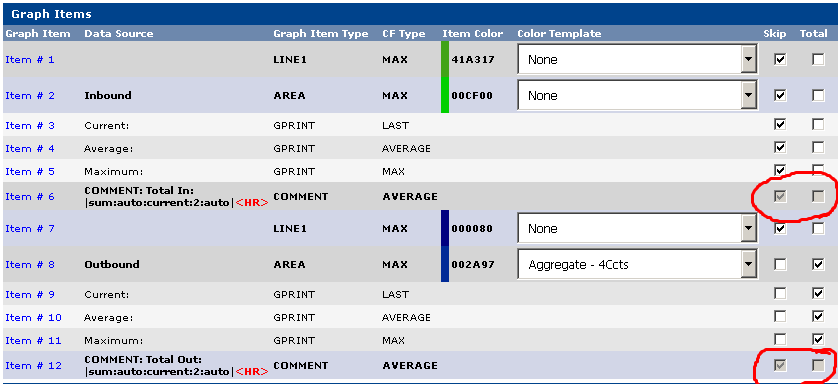Click the CF Type column header
The image size is (838, 384).
(404, 34)
